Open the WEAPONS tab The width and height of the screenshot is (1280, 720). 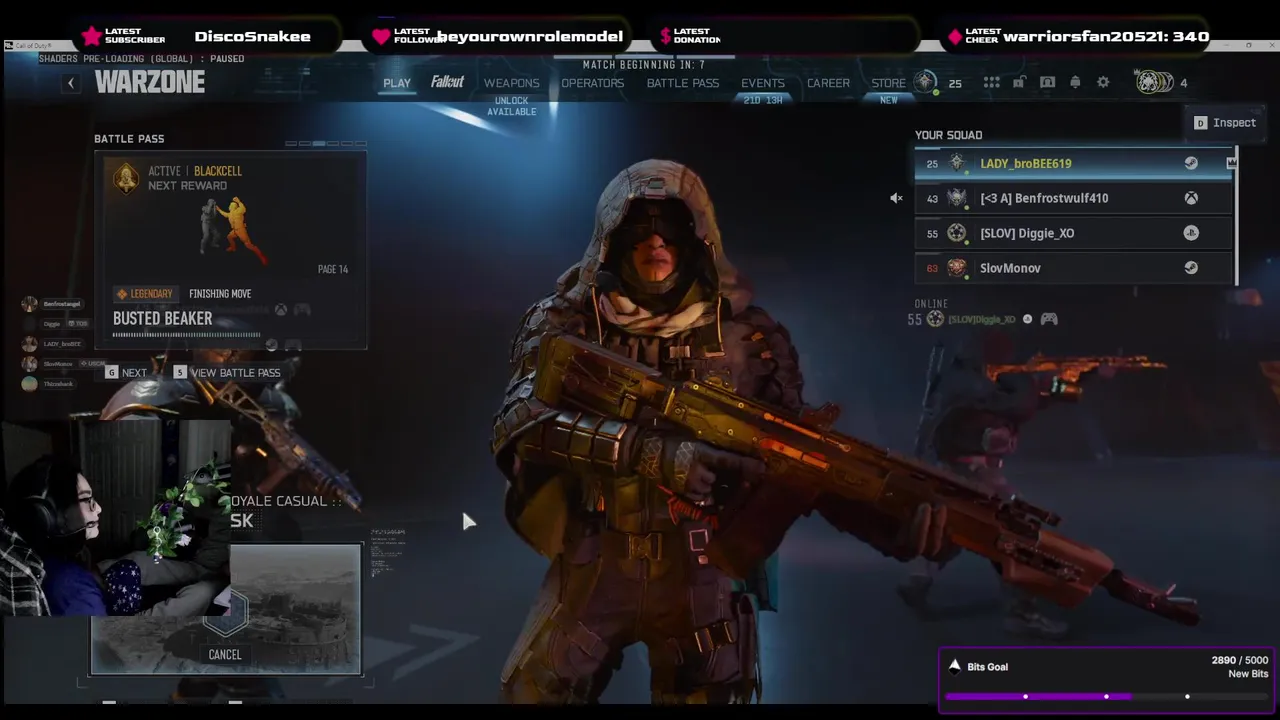click(511, 83)
